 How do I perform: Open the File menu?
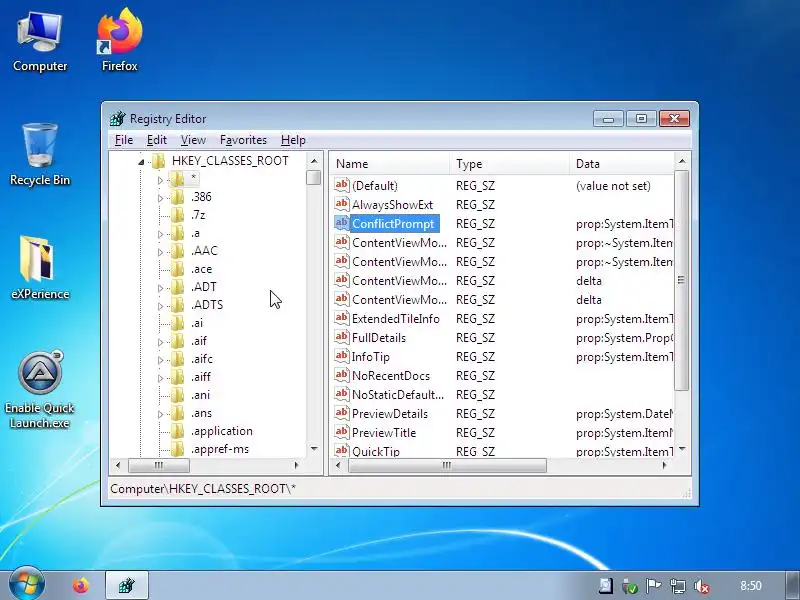tap(123, 140)
